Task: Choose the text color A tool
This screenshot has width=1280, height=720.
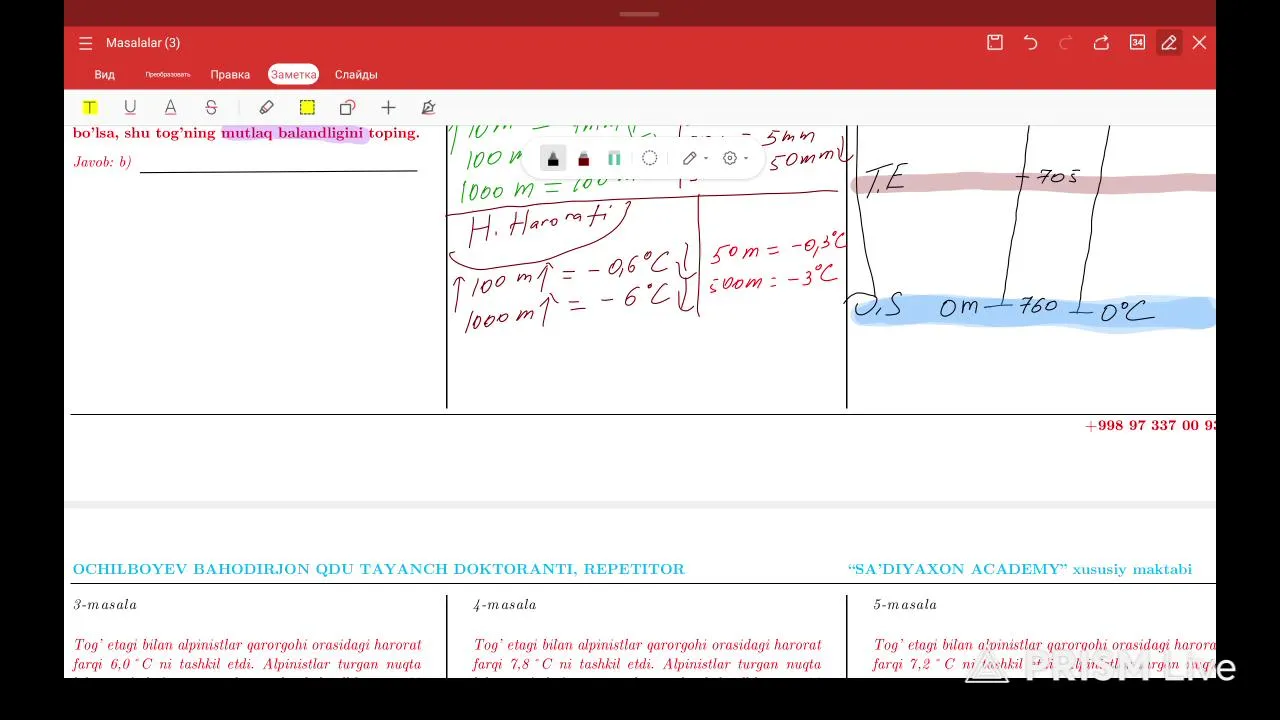Action: coord(170,107)
